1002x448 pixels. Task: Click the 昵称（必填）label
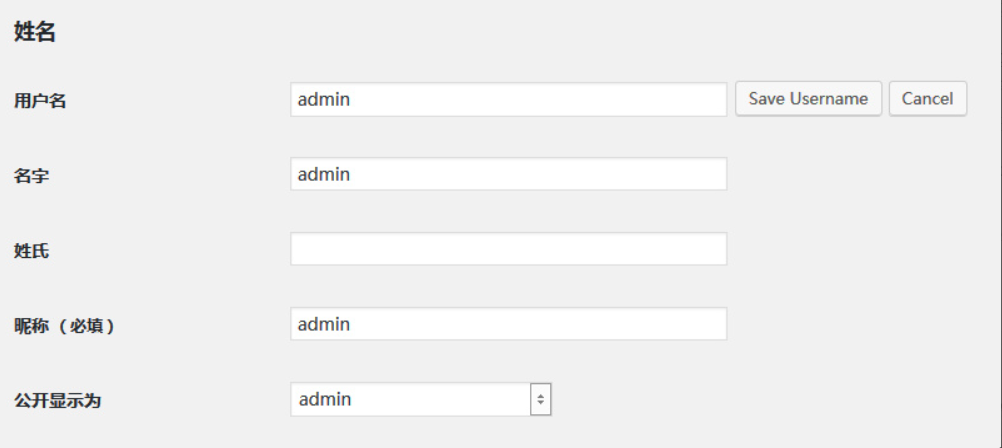(64, 325)
